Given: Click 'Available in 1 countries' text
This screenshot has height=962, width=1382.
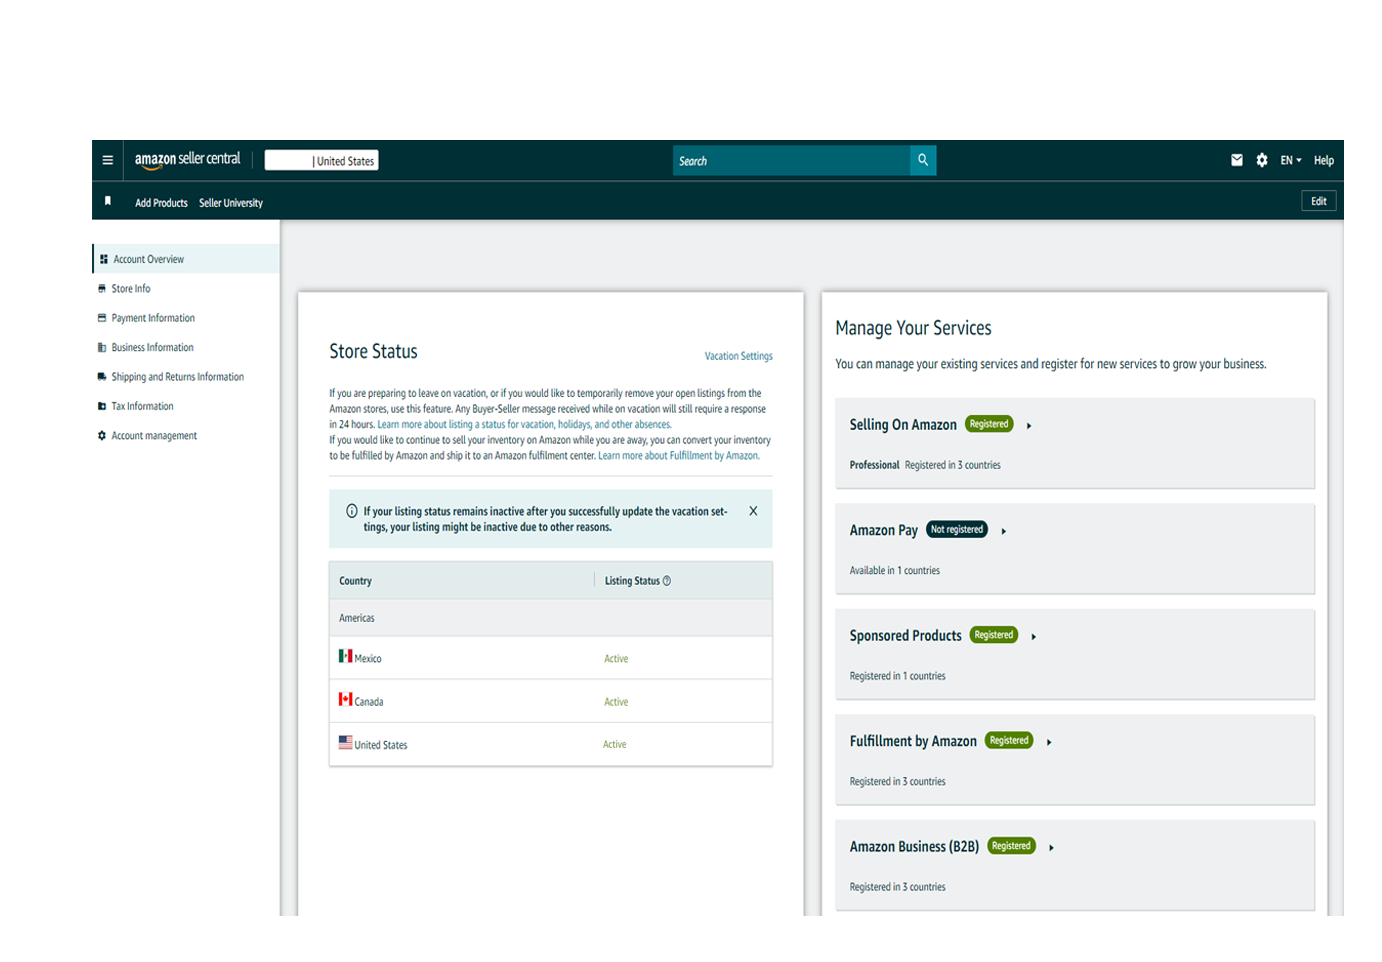Looking at the screenshot, I should click(895, 571).
